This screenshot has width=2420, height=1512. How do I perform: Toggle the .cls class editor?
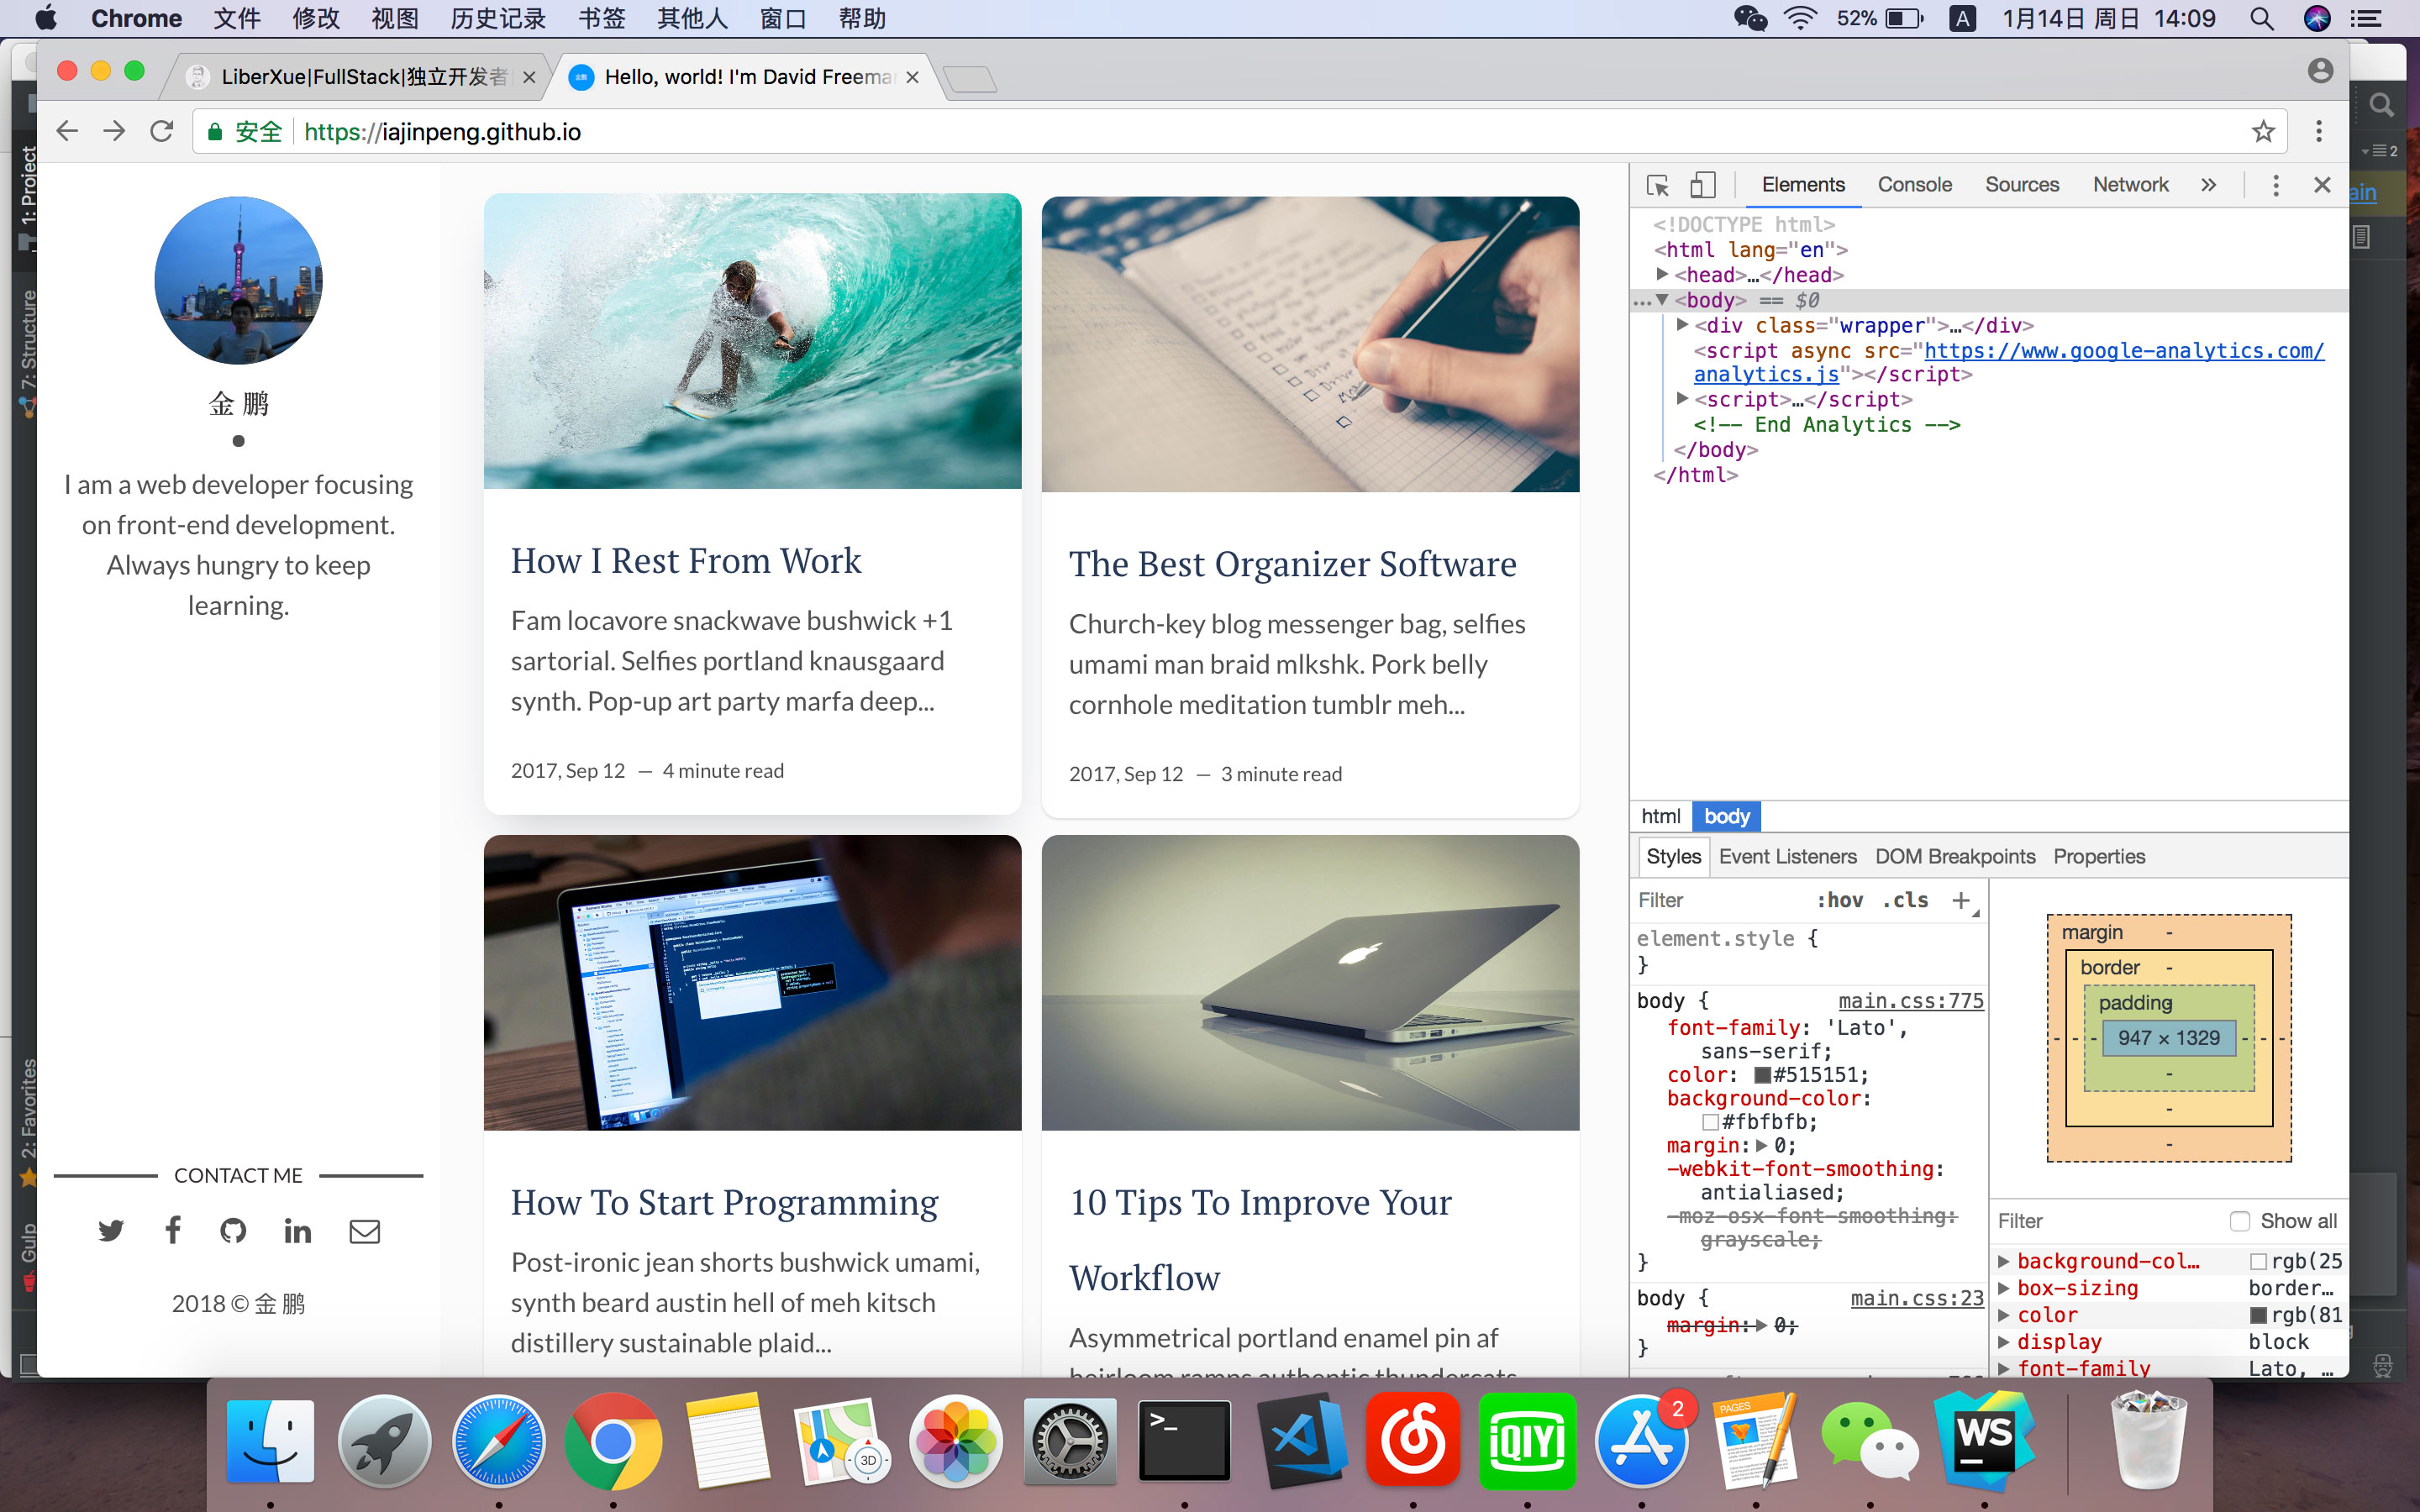[1904, 900]
